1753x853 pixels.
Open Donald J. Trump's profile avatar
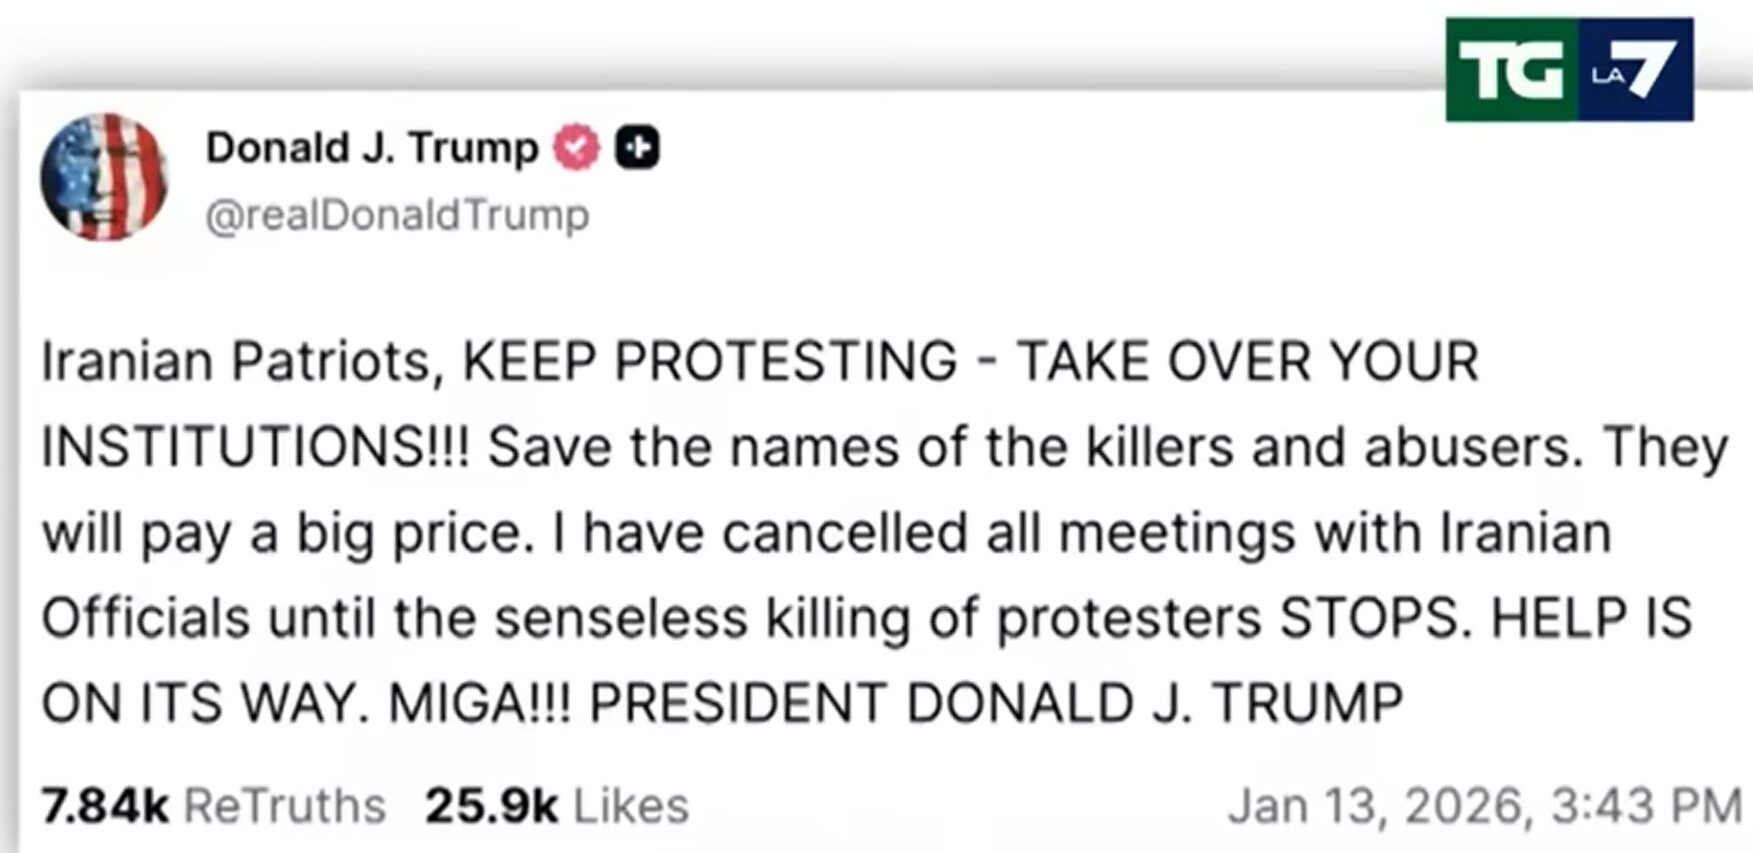point(104,177)
